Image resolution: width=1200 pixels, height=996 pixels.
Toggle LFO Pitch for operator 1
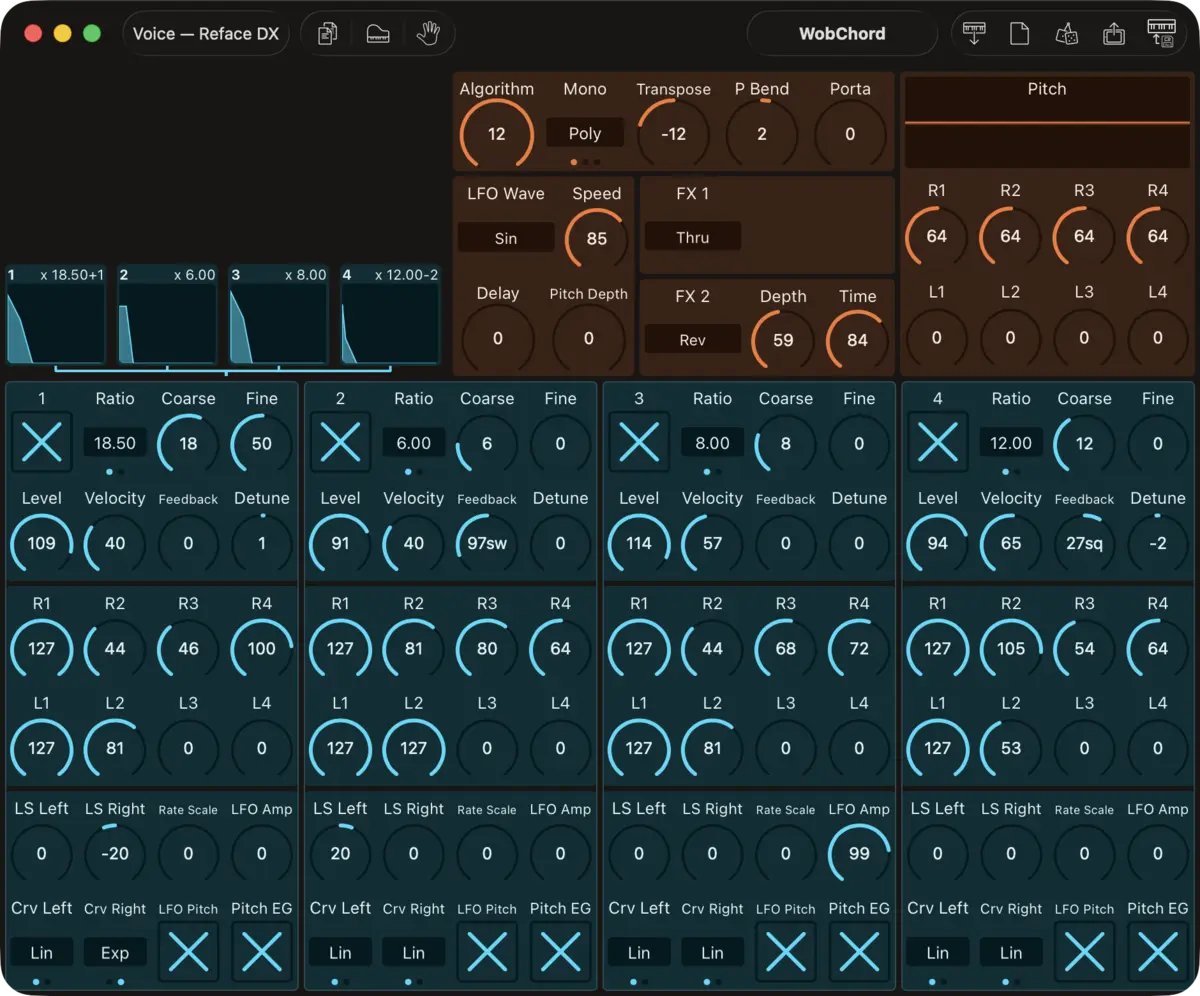pos(188,952)
